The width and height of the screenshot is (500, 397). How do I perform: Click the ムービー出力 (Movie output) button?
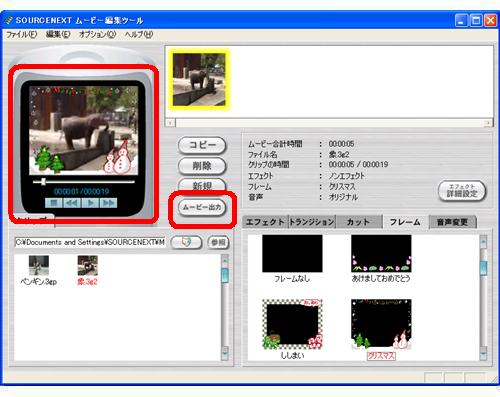[202, 208]
